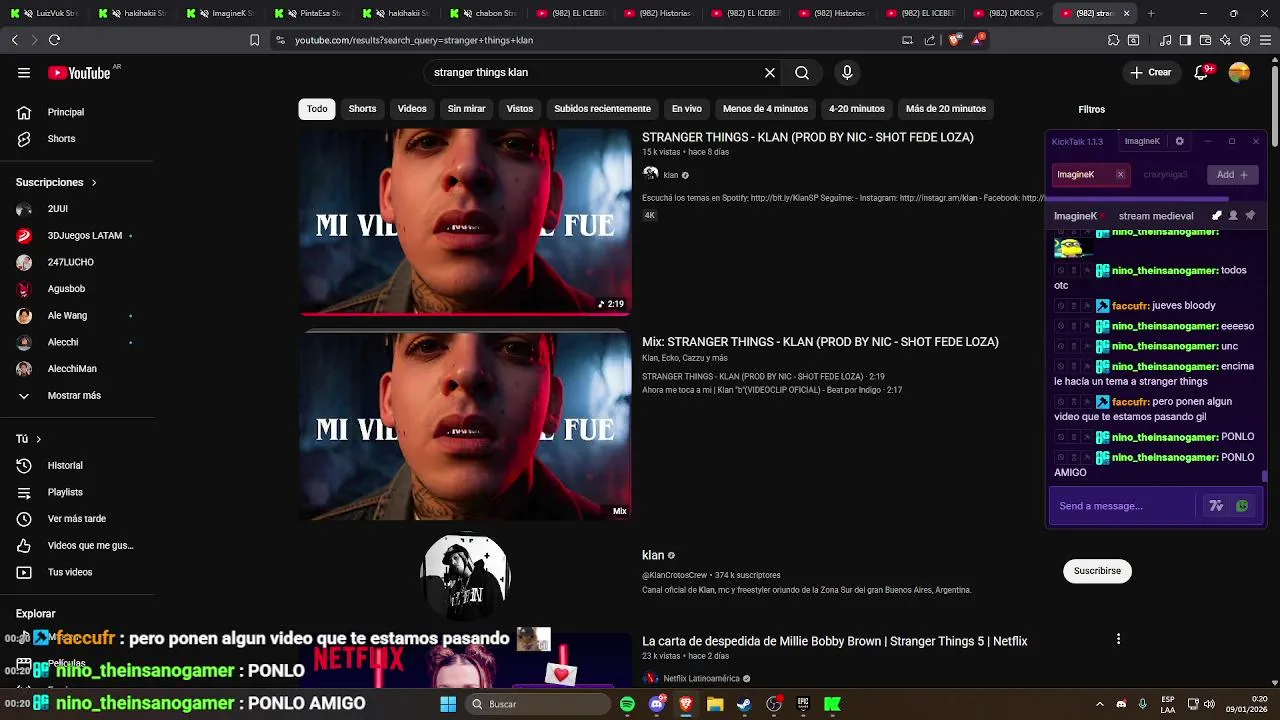Share this page via address bar icon
Screen dimensions: 1280x720
click(x=930, y=40)
